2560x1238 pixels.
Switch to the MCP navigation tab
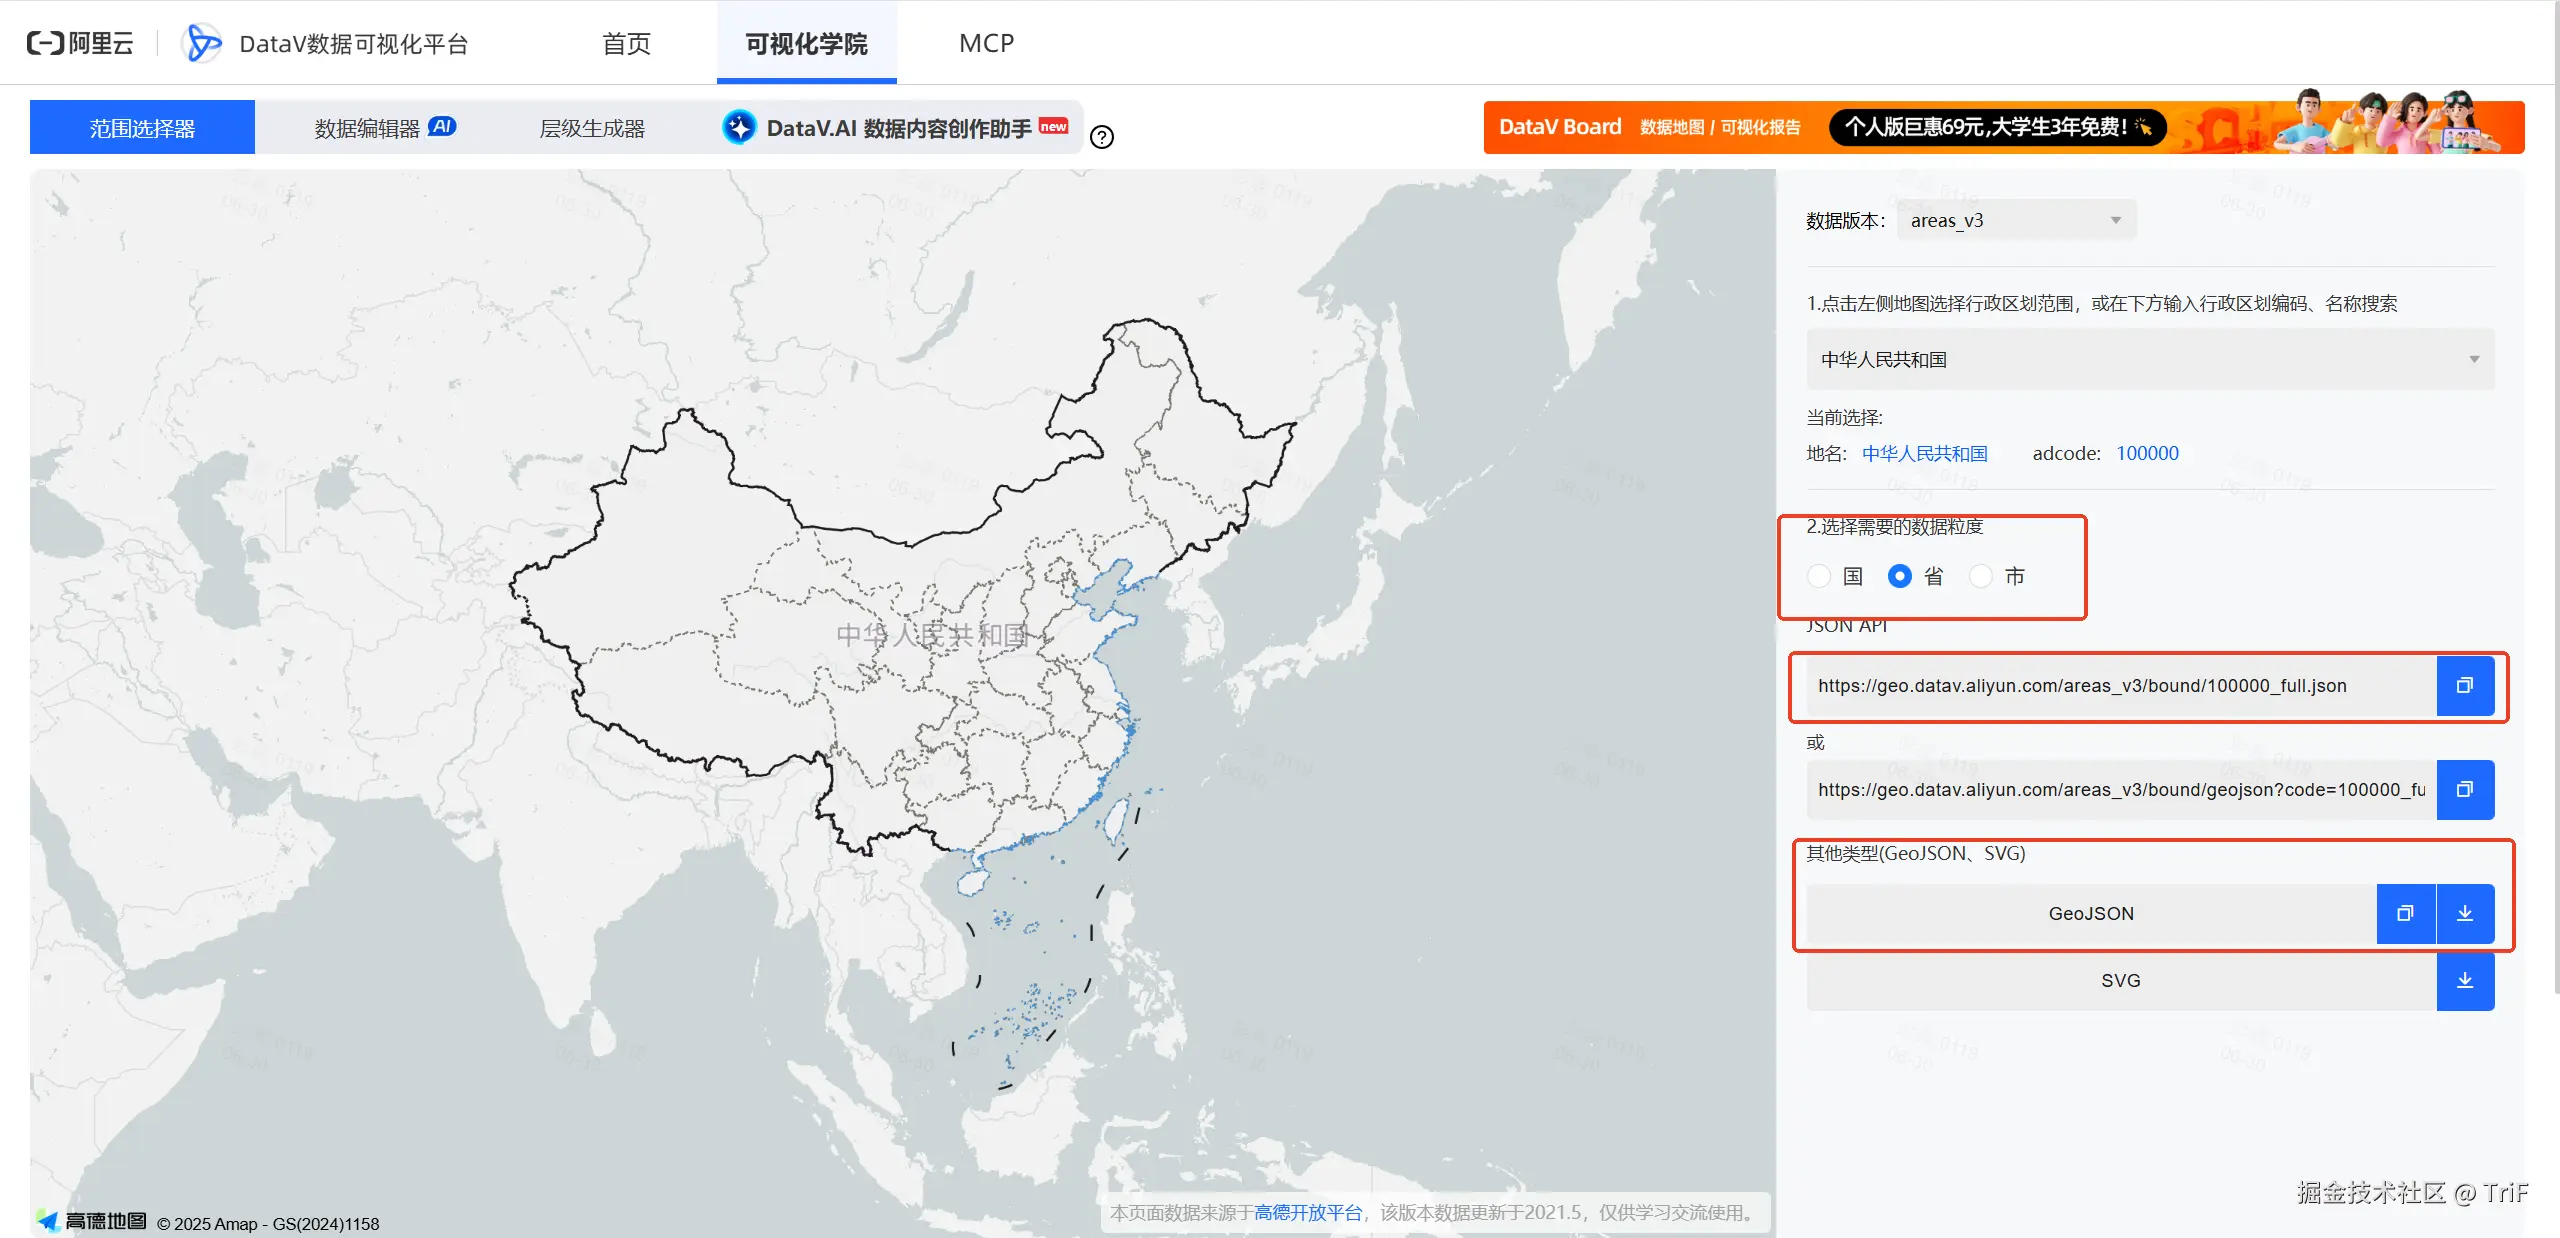[986, 43]
